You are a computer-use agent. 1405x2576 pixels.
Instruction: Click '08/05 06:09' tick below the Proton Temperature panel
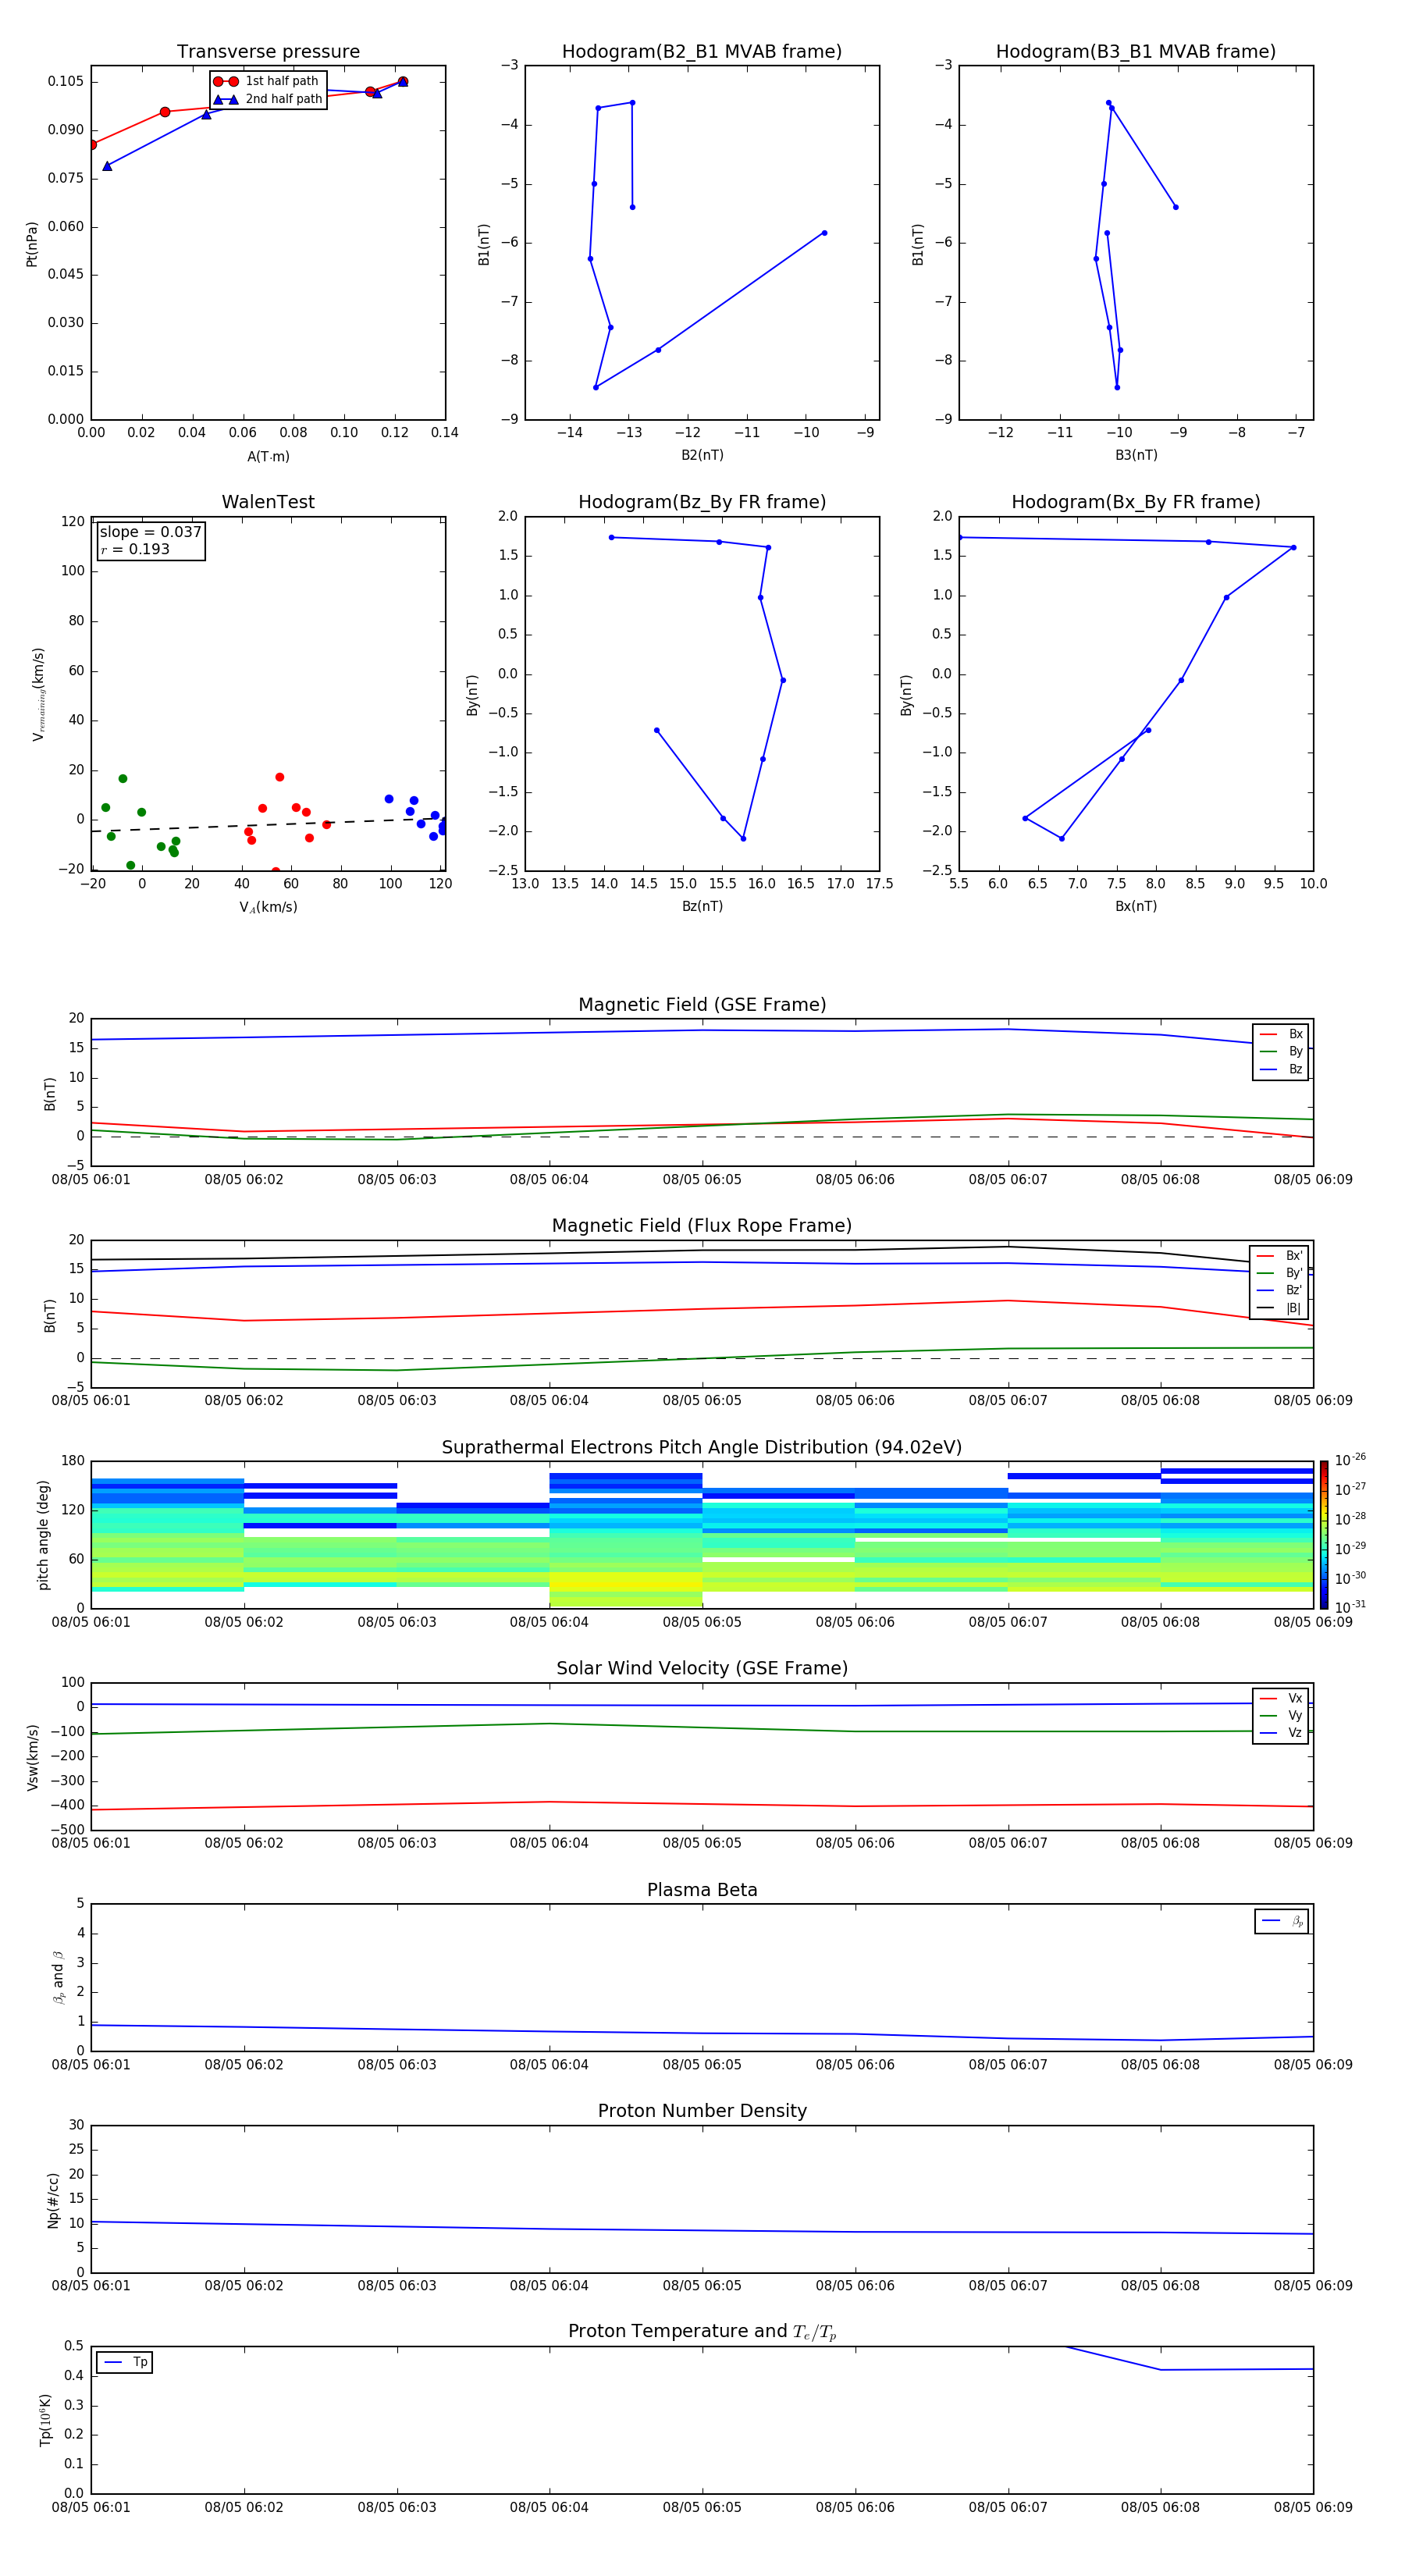coord(1313,2508)
